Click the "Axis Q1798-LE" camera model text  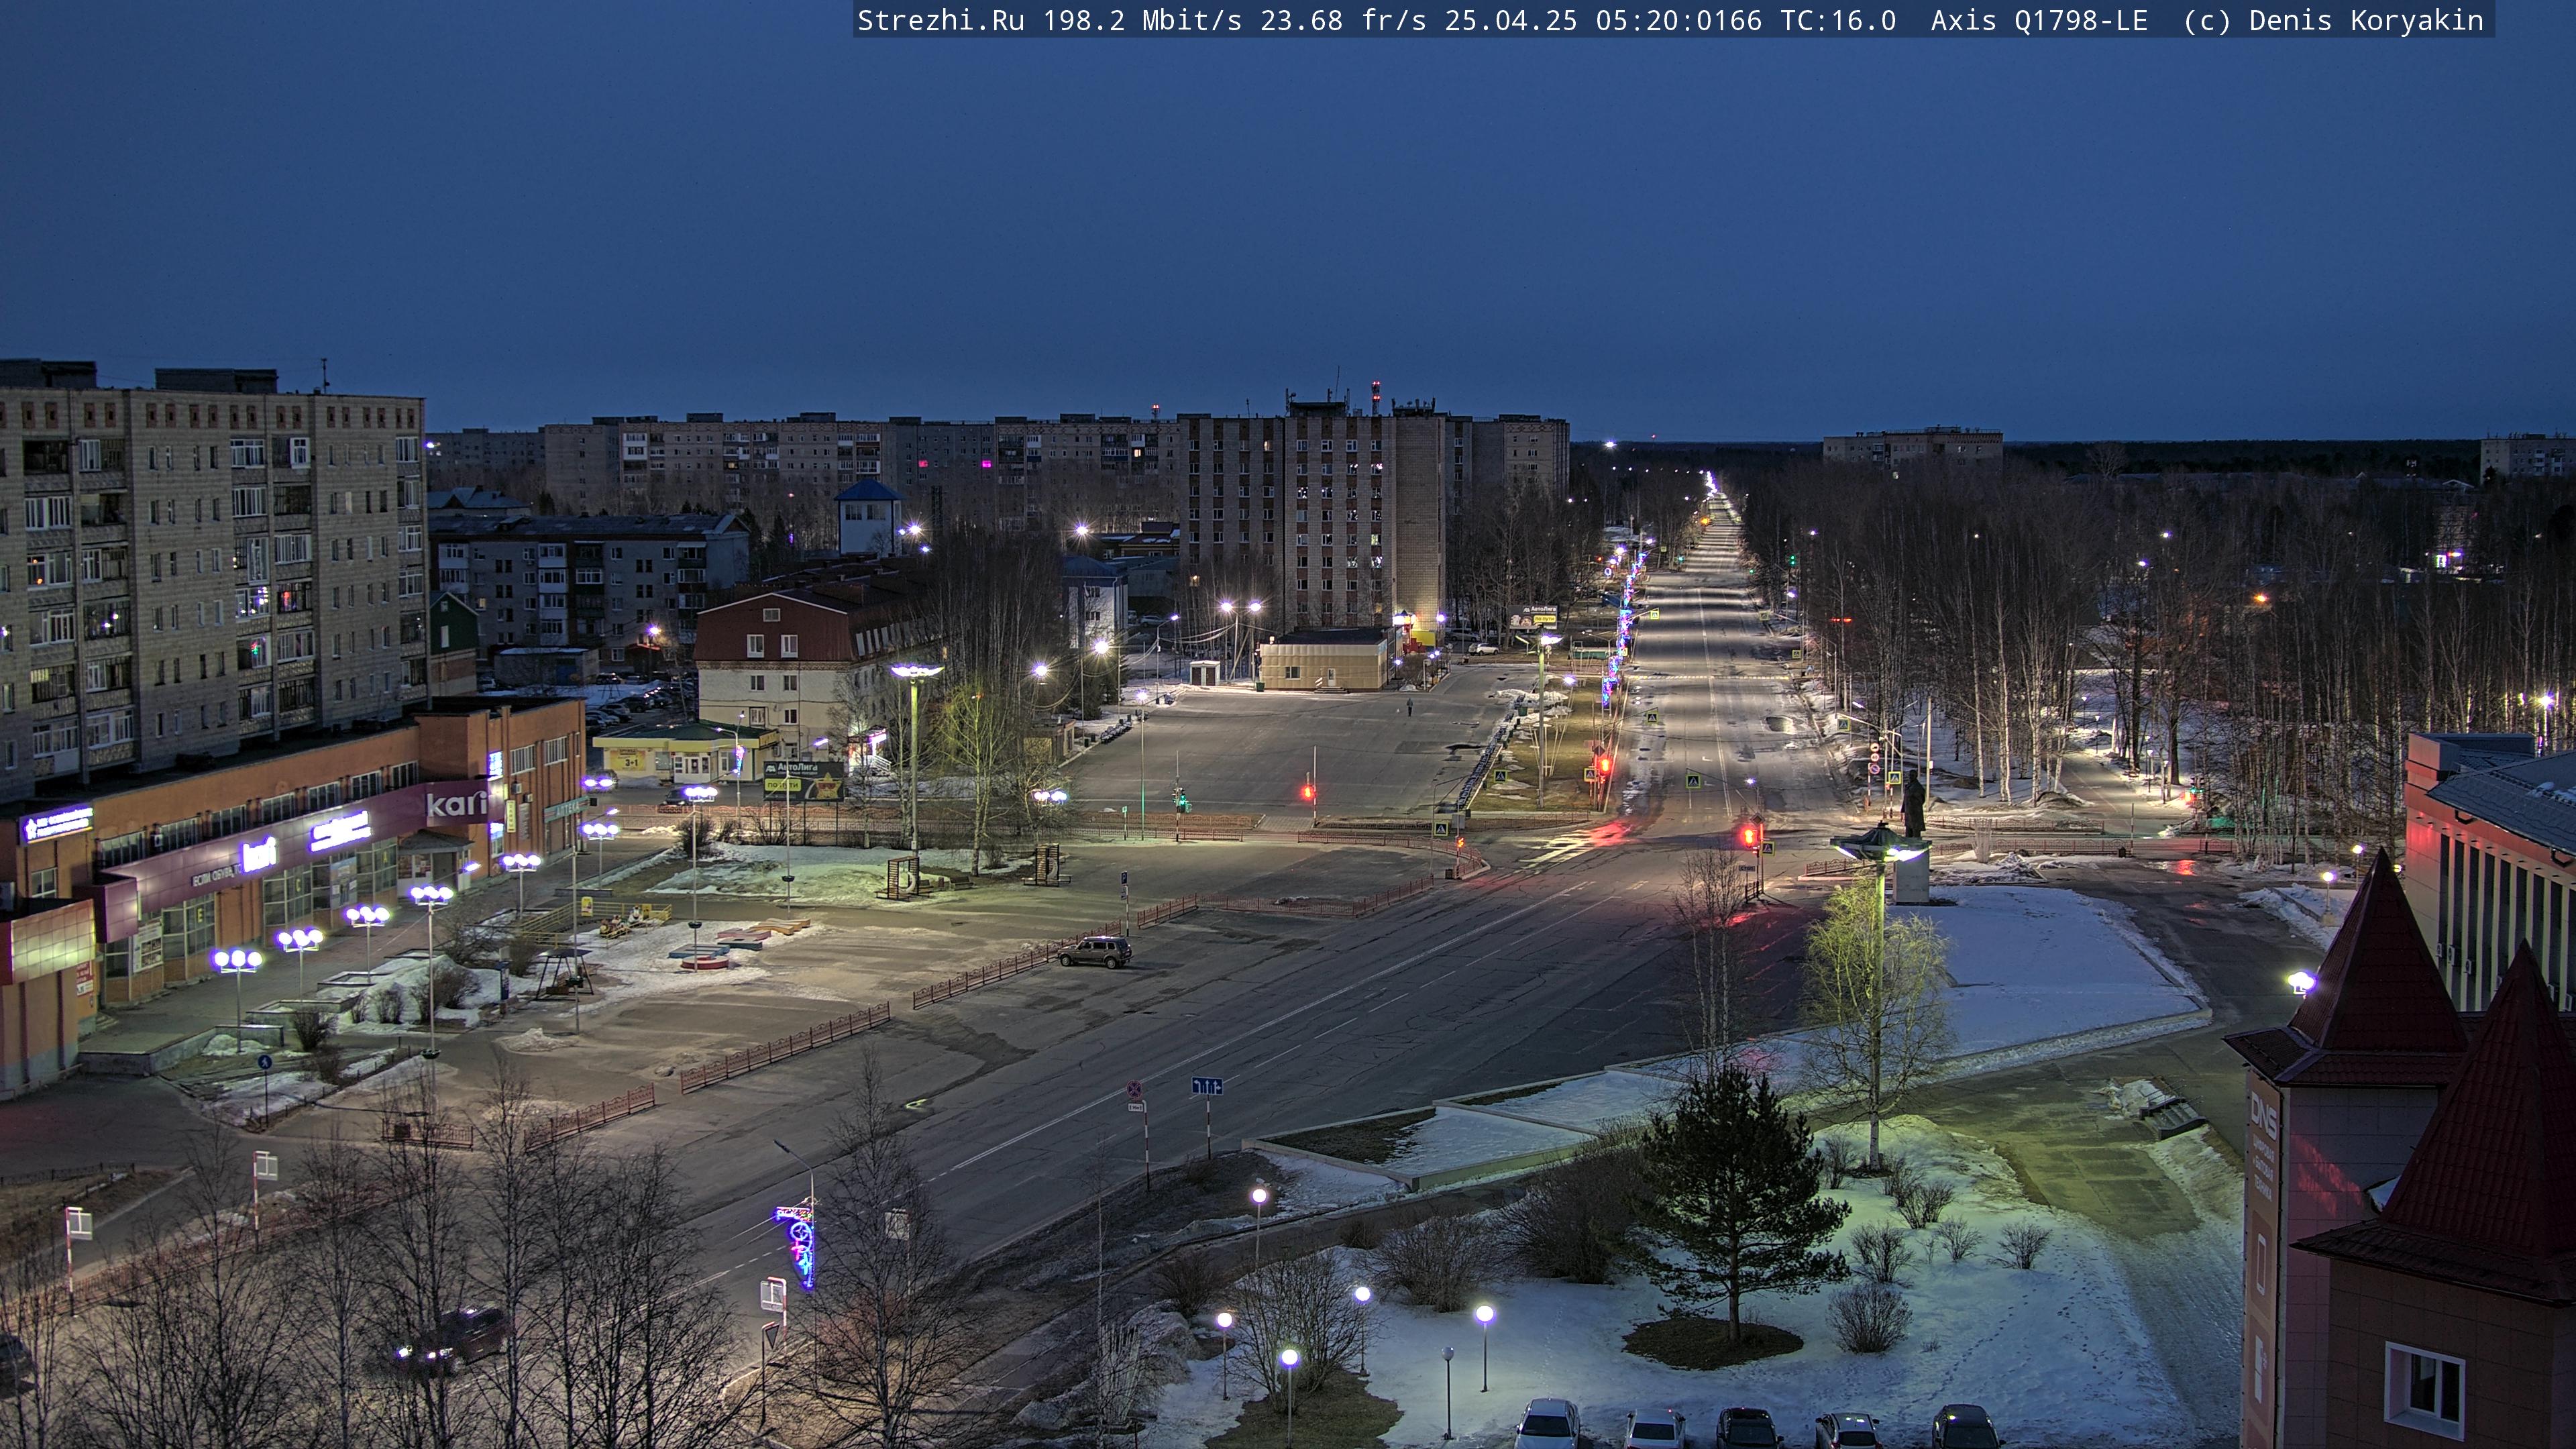2039,21
